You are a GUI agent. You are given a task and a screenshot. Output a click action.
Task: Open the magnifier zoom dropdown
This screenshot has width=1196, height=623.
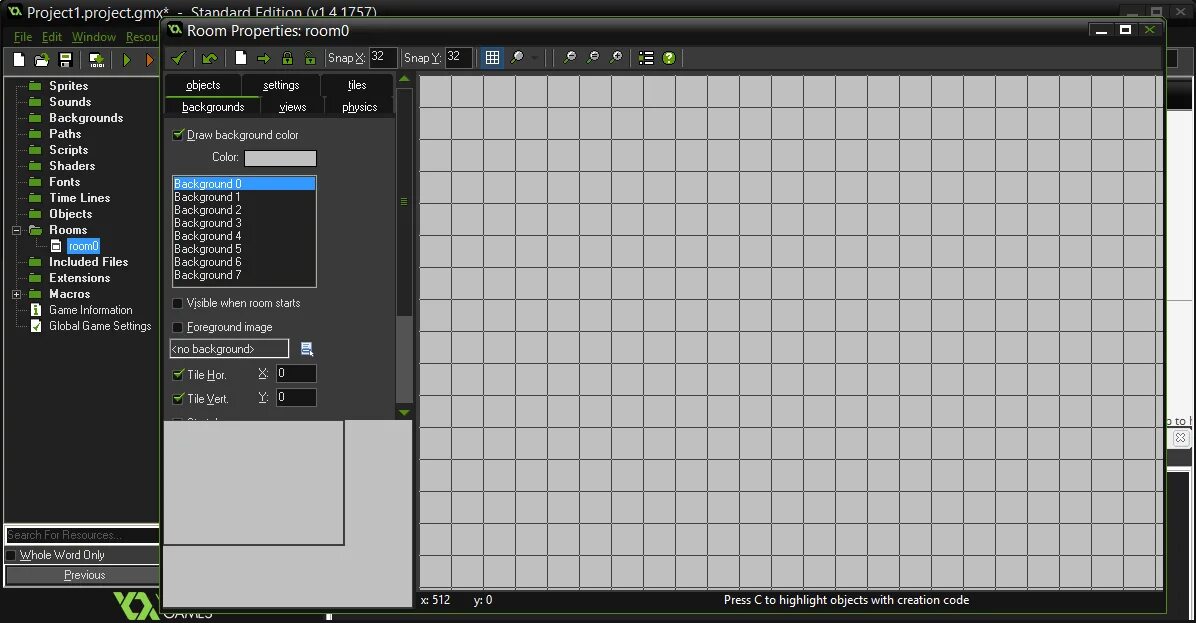coord(535,58)
